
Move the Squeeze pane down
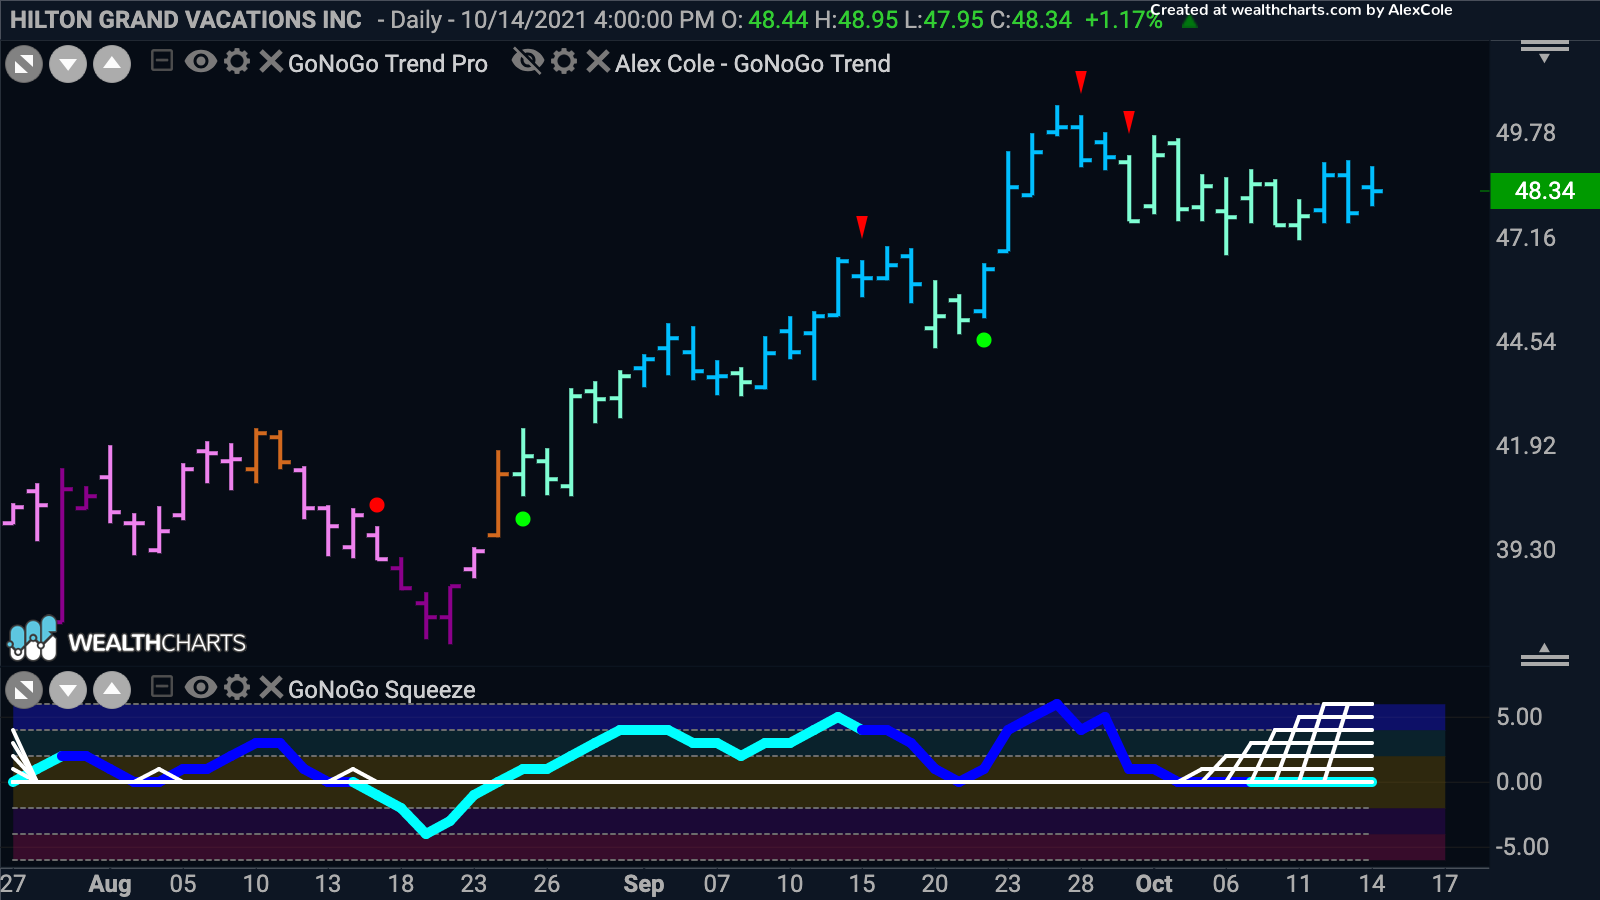click(x=68, y=690)
